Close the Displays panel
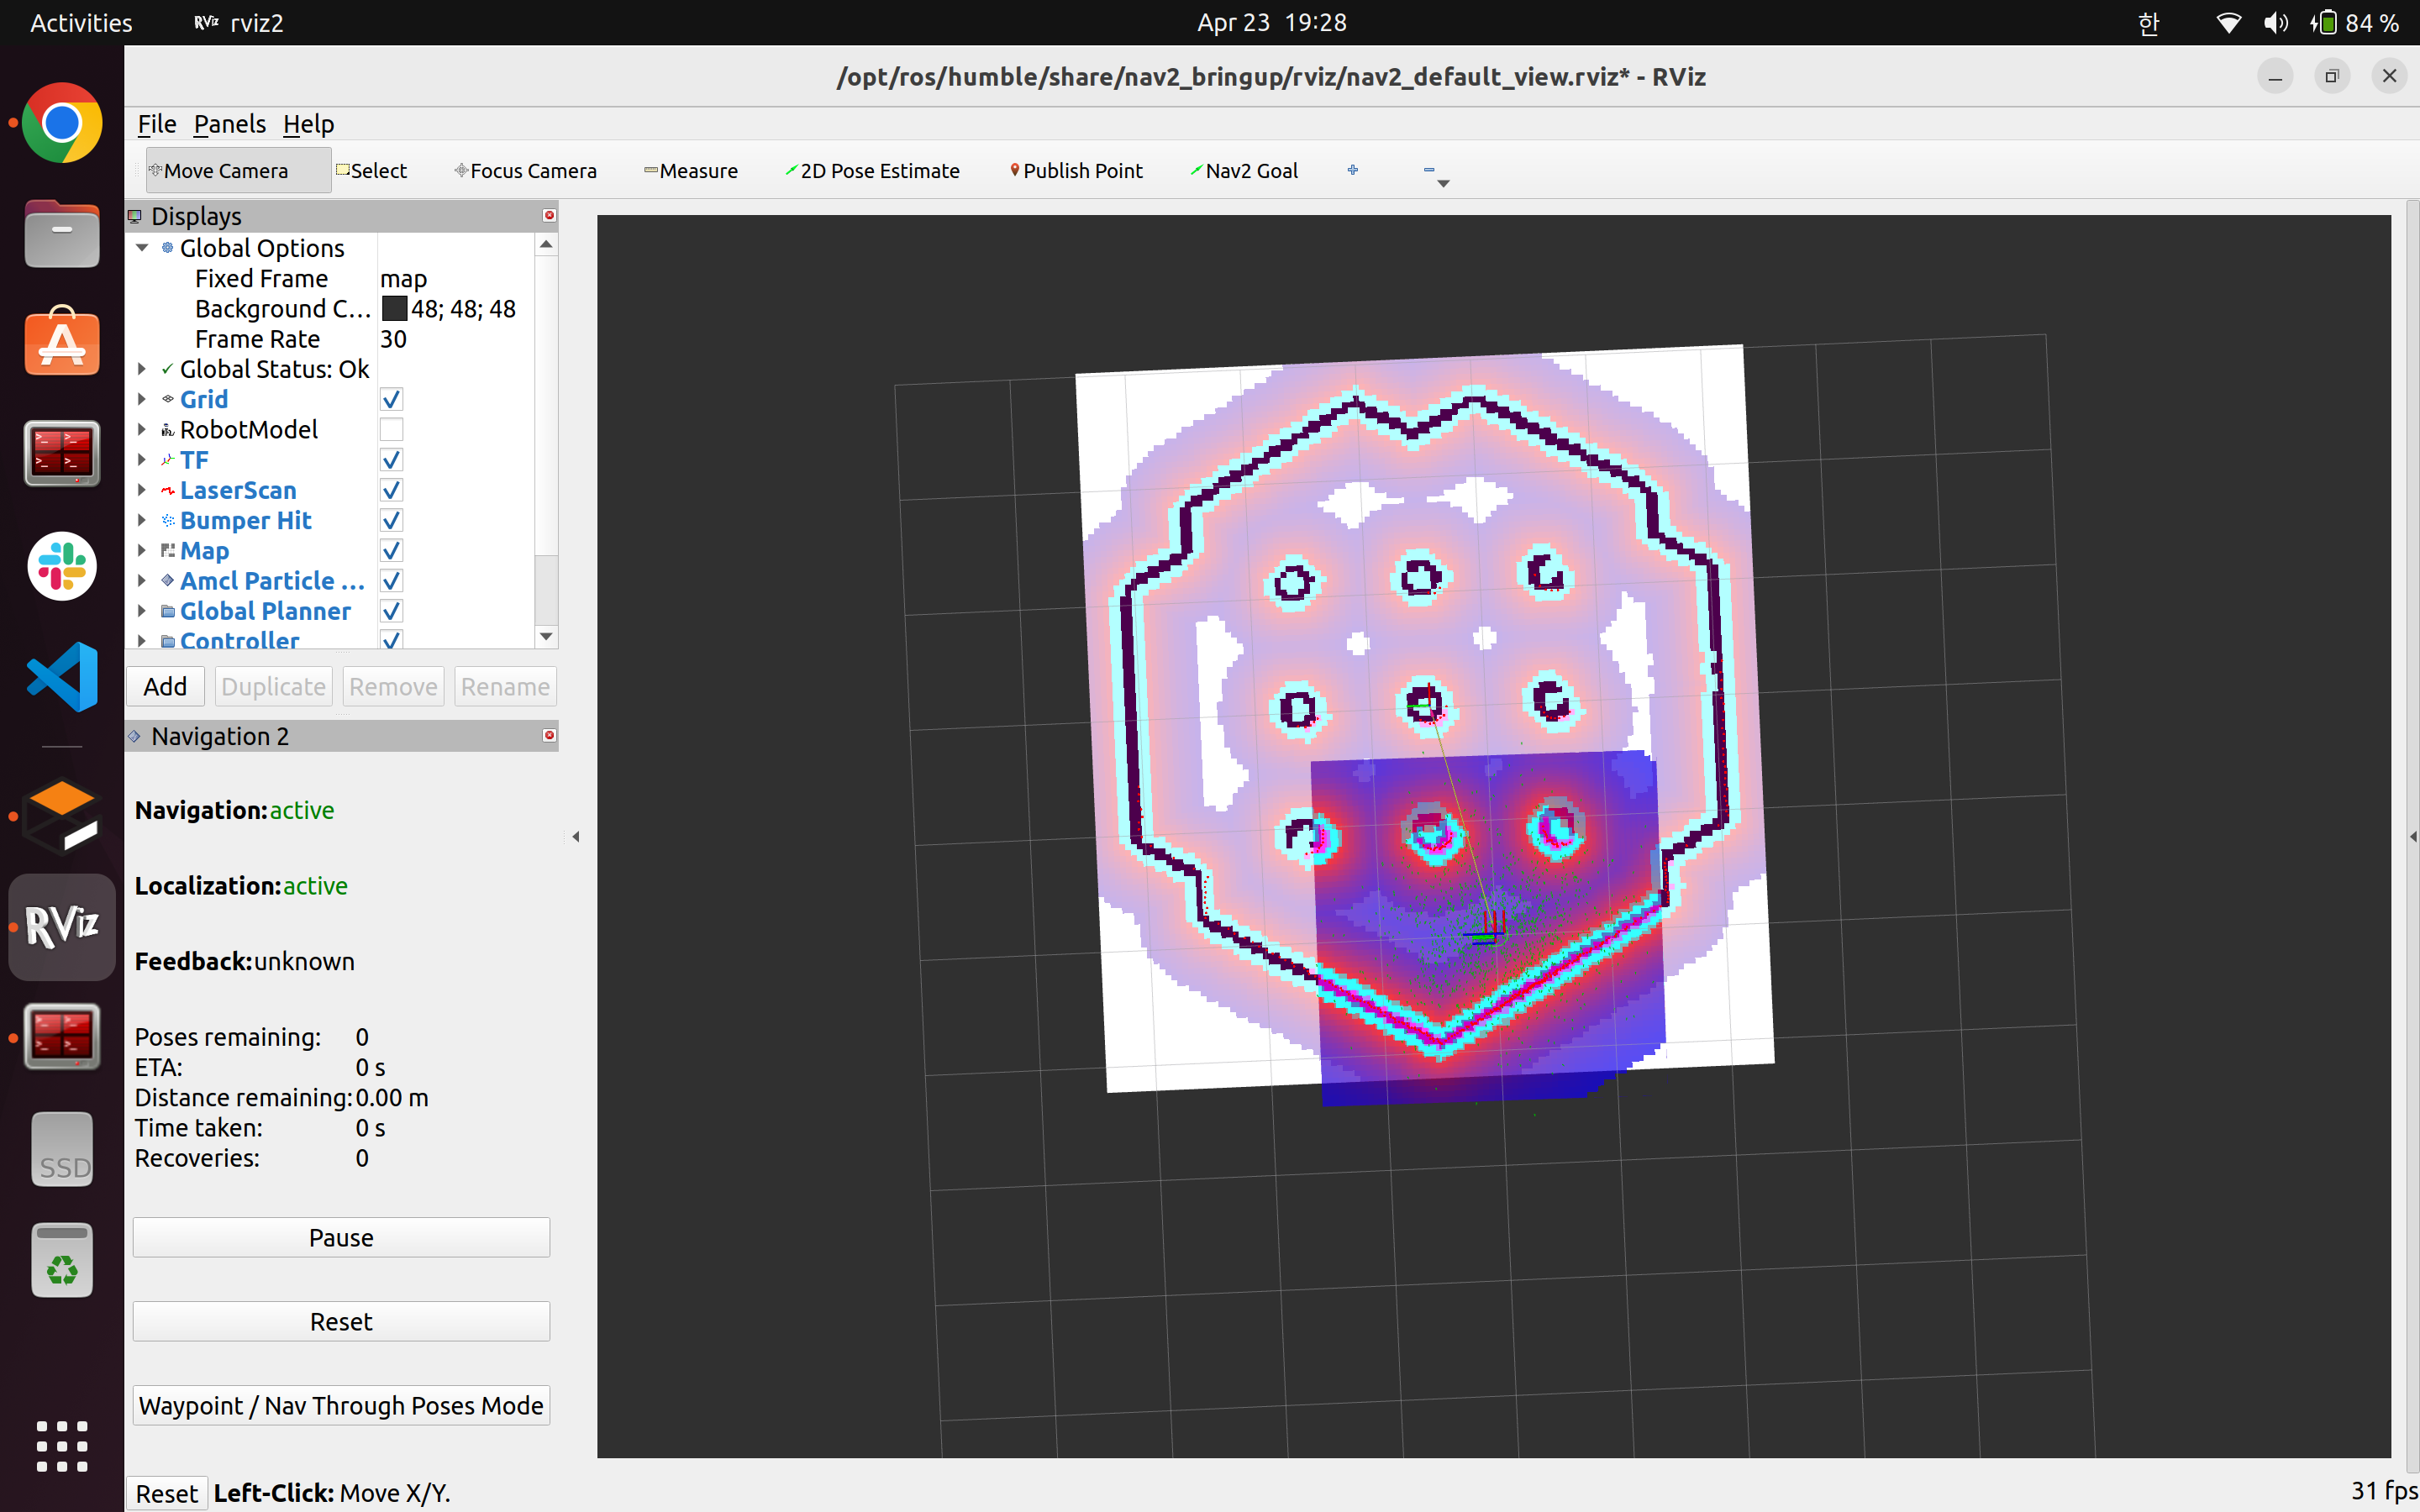The width and height of the screenshot is (2420, 1512). [x=549, y=215]
